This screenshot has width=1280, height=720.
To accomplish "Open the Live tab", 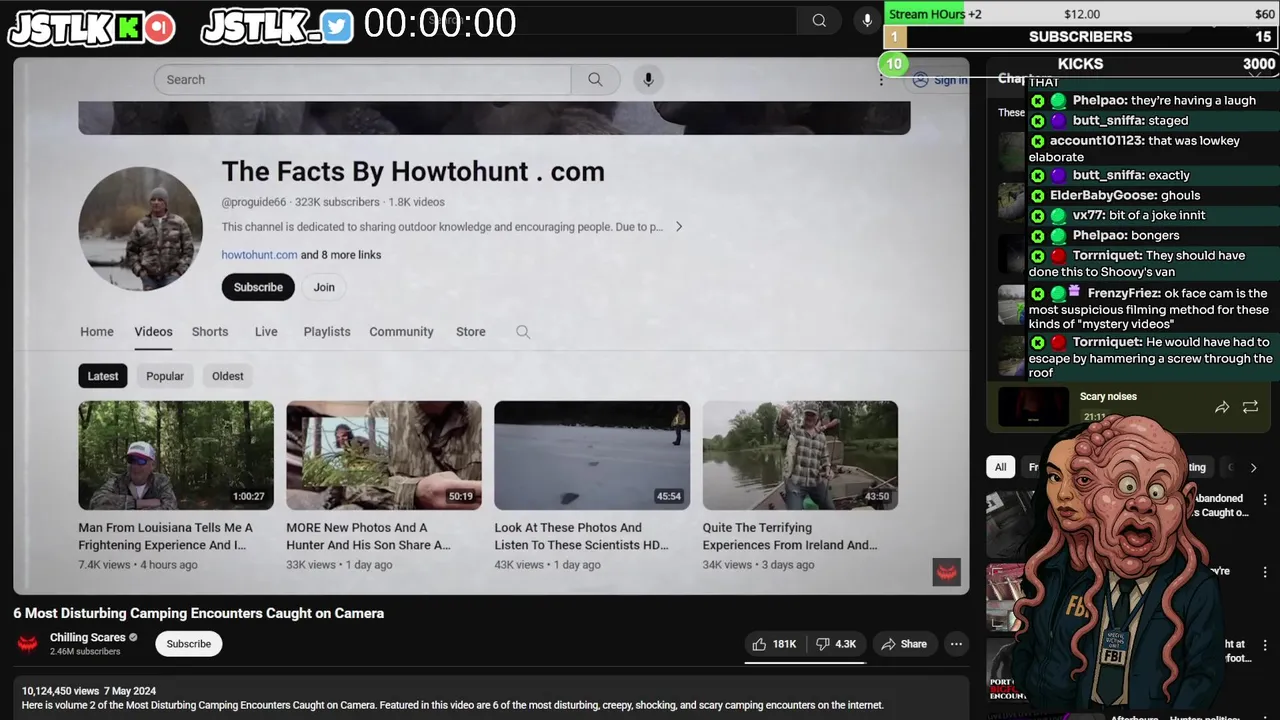I will pos(266,332).
